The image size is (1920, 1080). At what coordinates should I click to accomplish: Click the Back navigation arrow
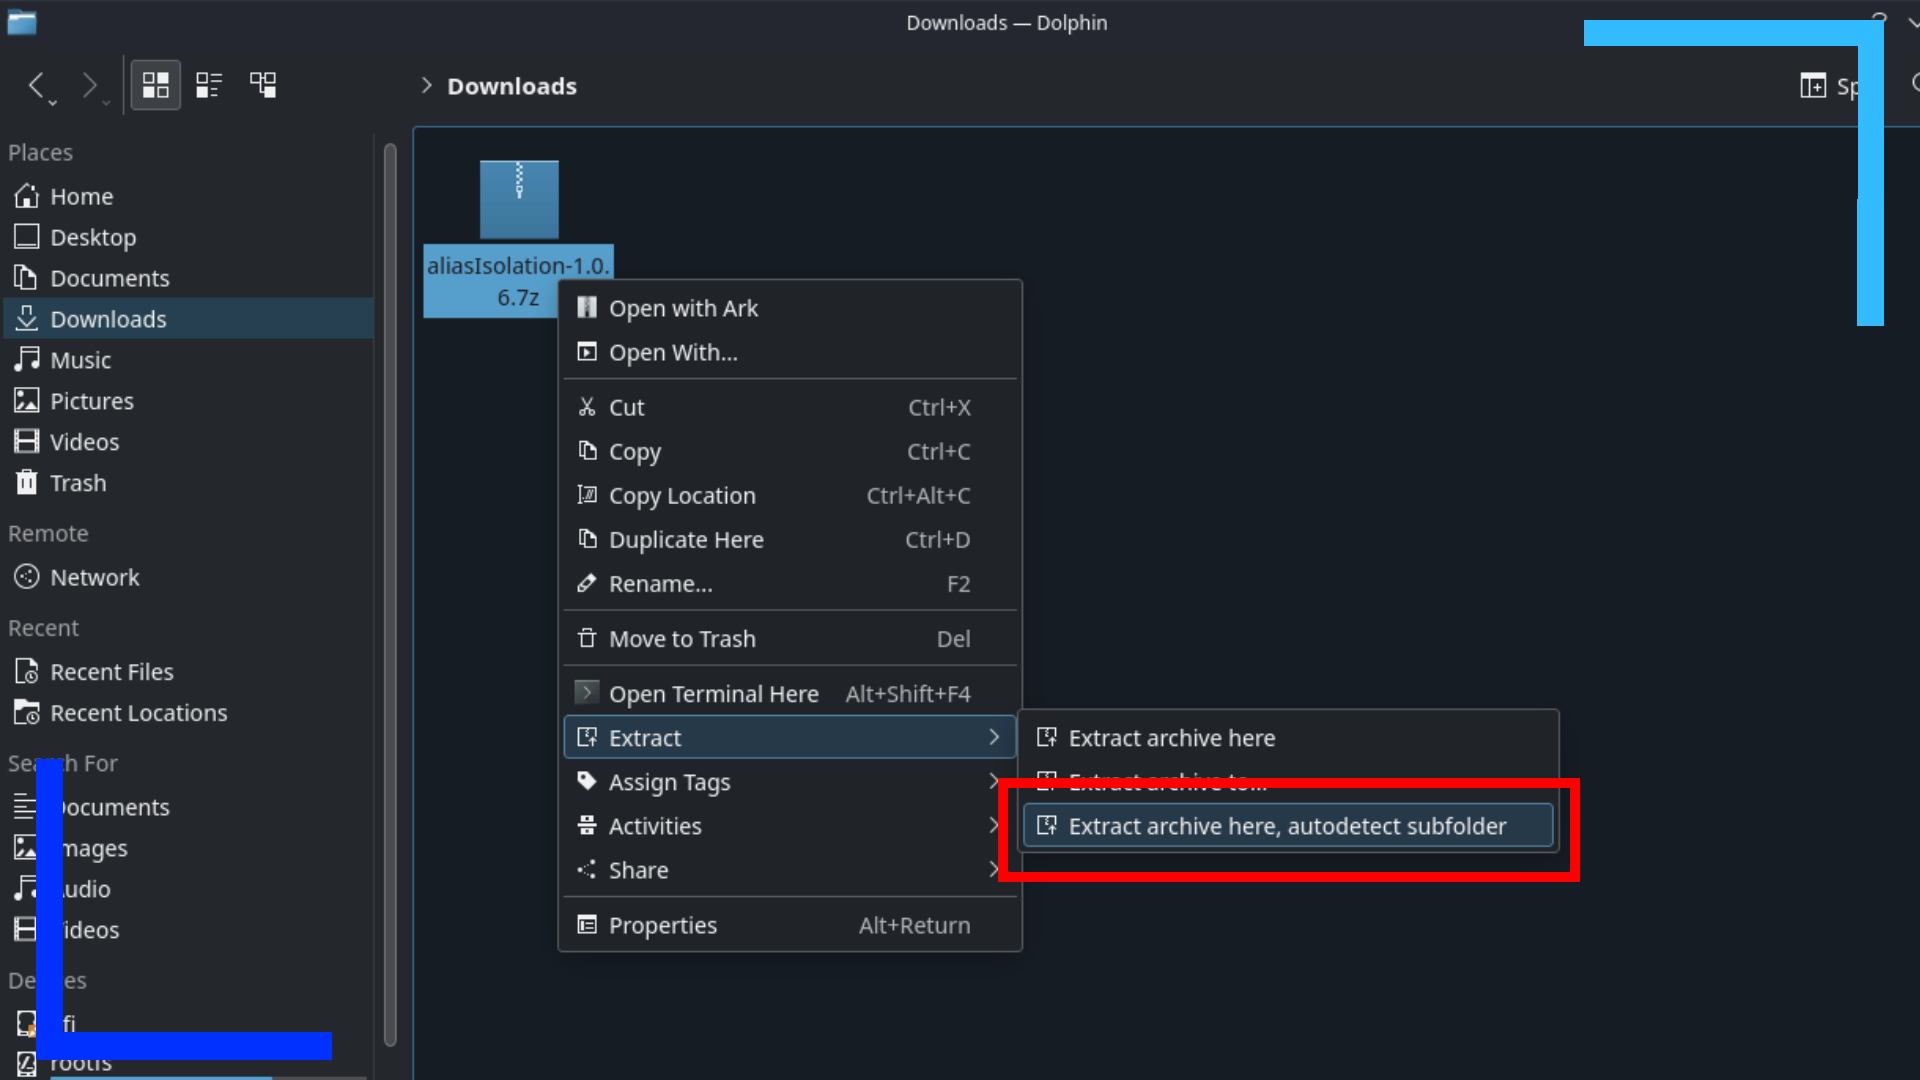(38, 85)
